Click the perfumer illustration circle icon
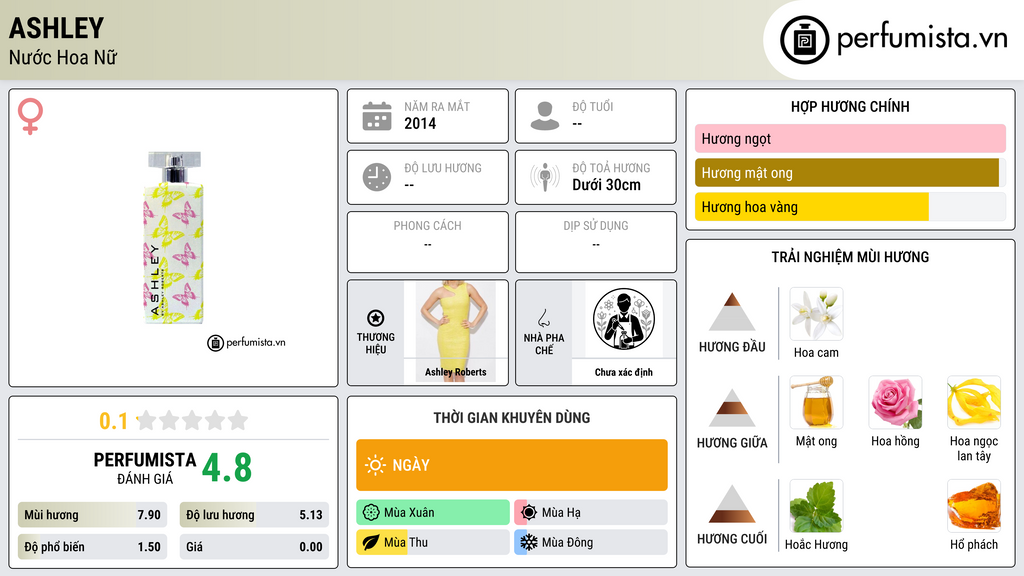The height and width of the screenshot is (576, 1024). 624,319
